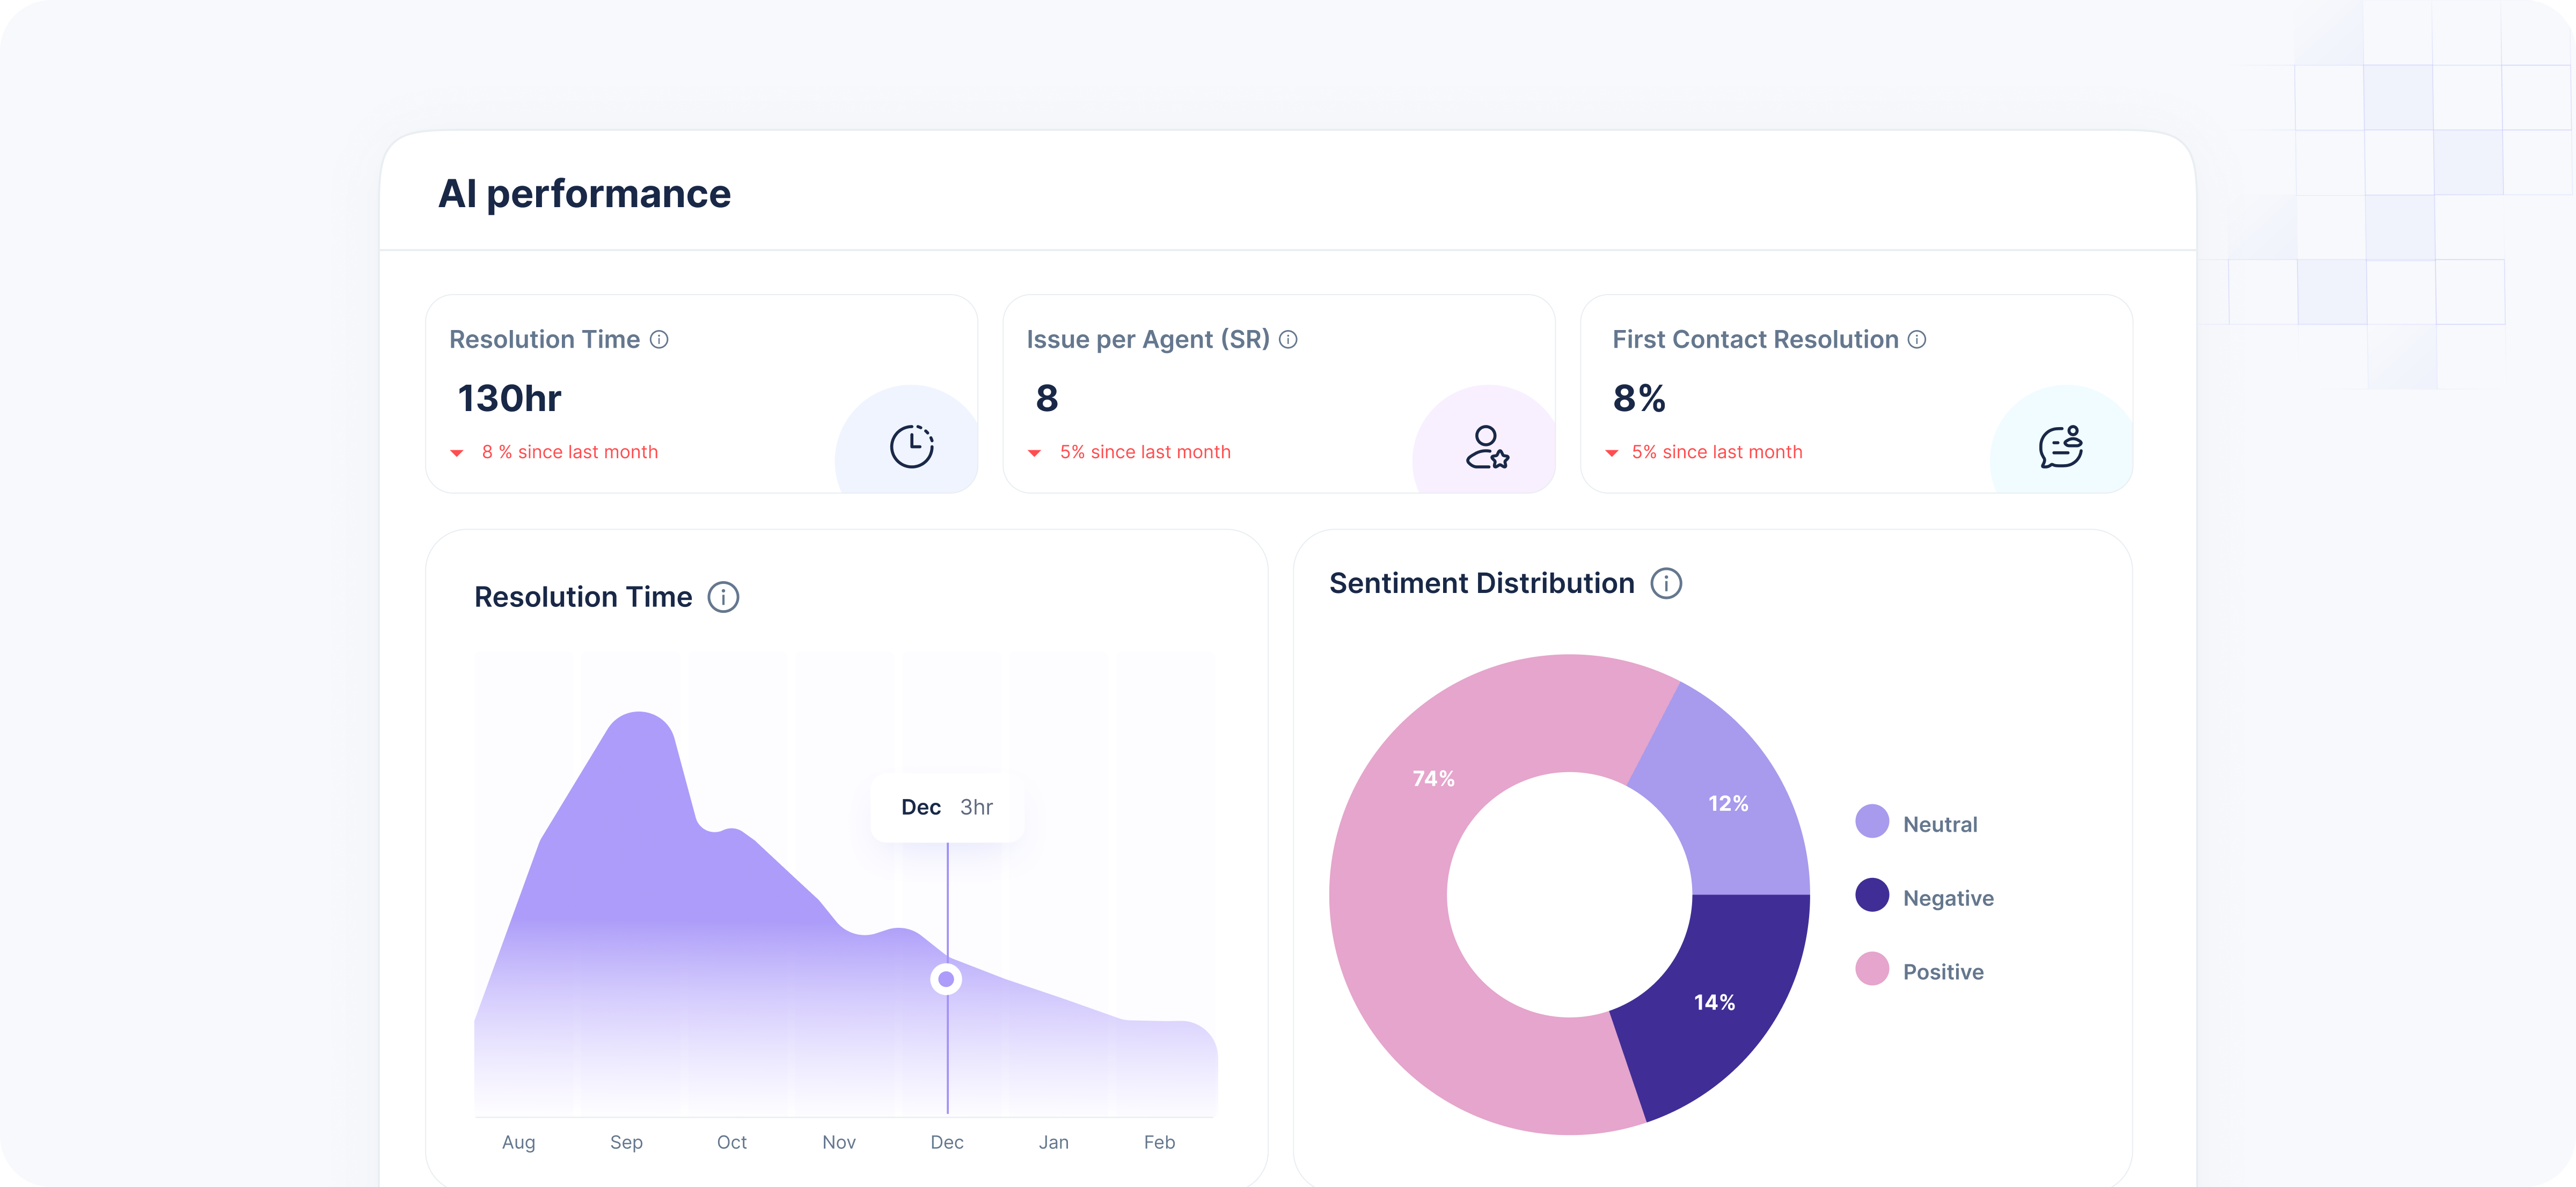Image resolution: width=2576 pixels, height=1187 pixels.
Task: Select Sep on the chart axis
Action: point(626,1142)
